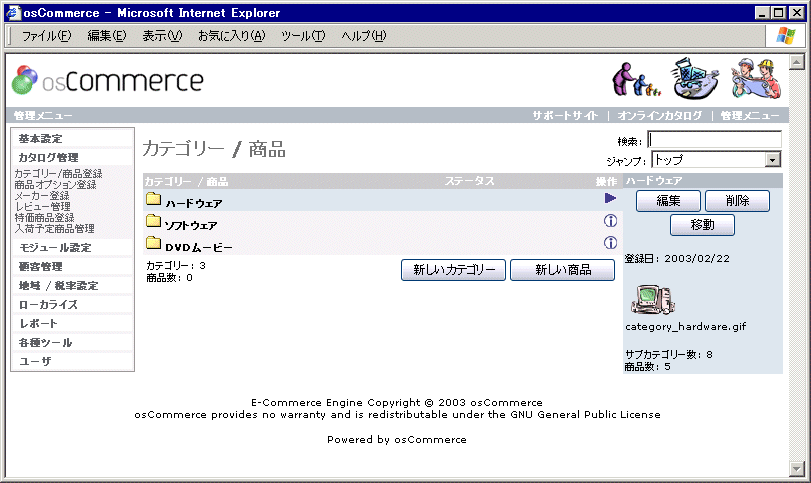Screen dimensions: 811x483
Task: Open the 商品オプション登録 sidebar link
Action: (55, 185)
